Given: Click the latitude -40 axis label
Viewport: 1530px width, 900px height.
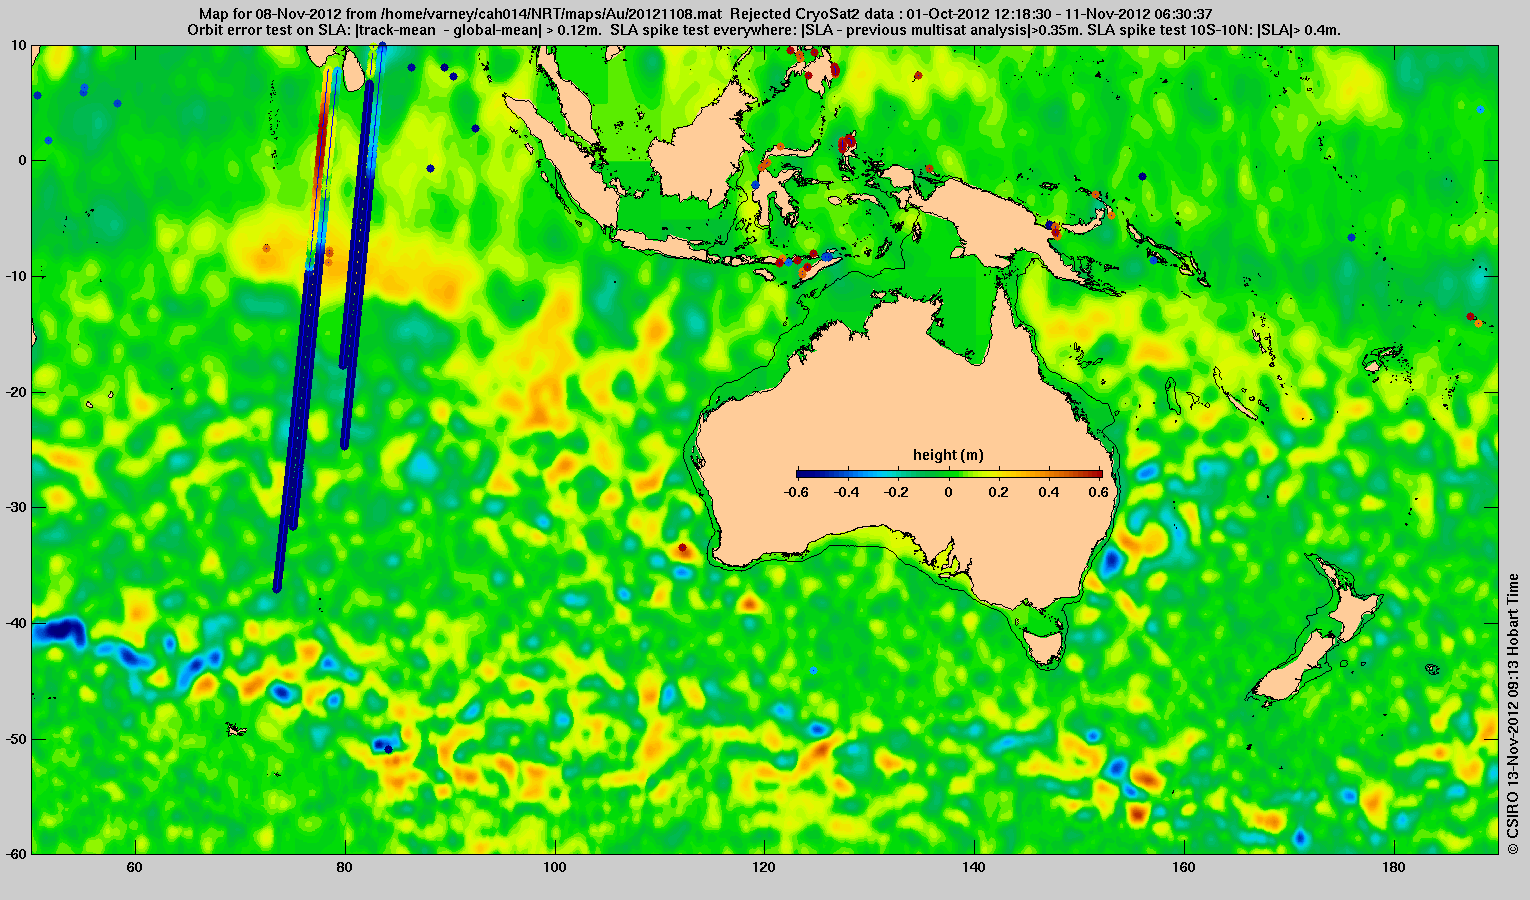Looking at the screenshot, I should (16, 623).
